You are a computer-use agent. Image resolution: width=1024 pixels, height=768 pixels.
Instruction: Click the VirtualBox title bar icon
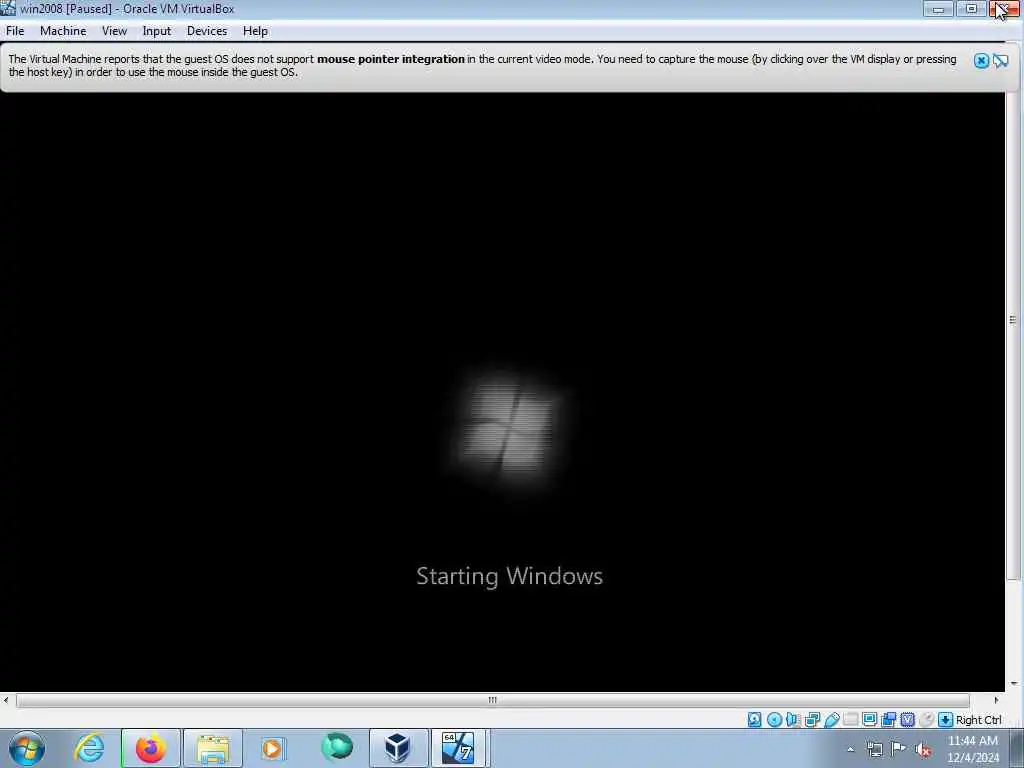[x=8, y=8]
